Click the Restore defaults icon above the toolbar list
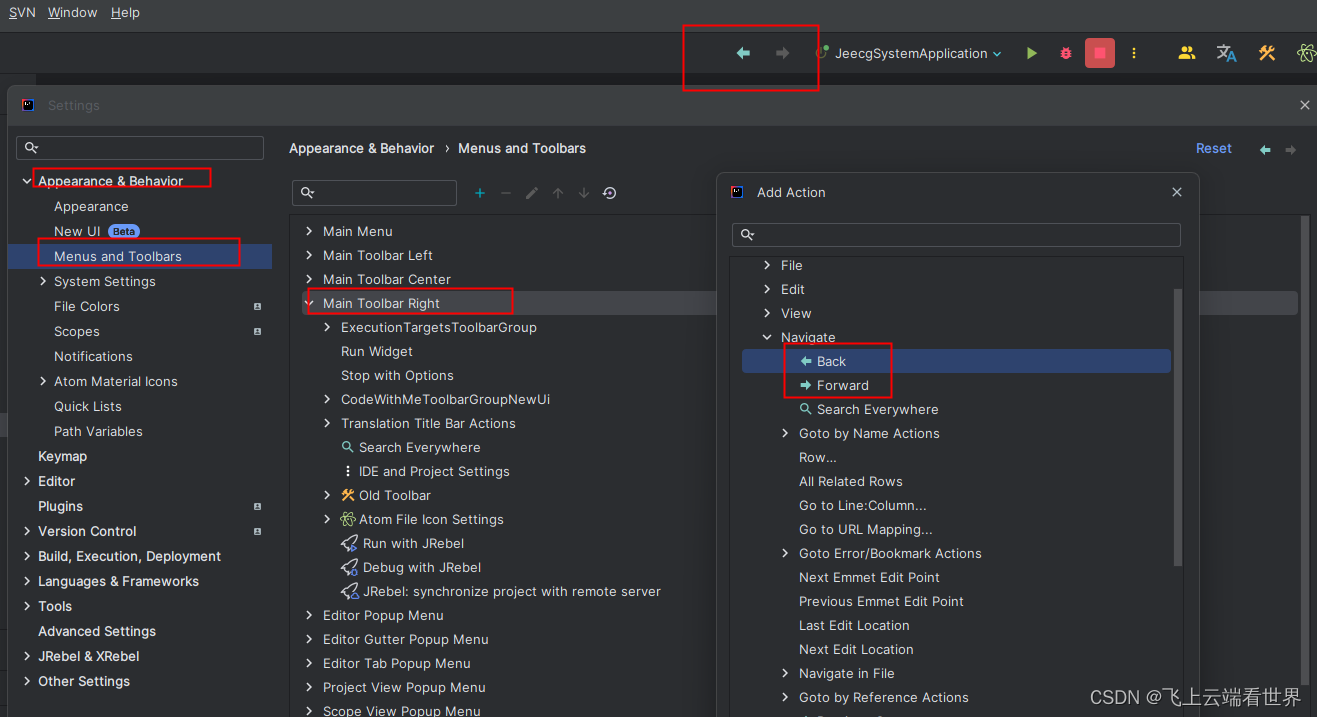 [x=609, y=193]
